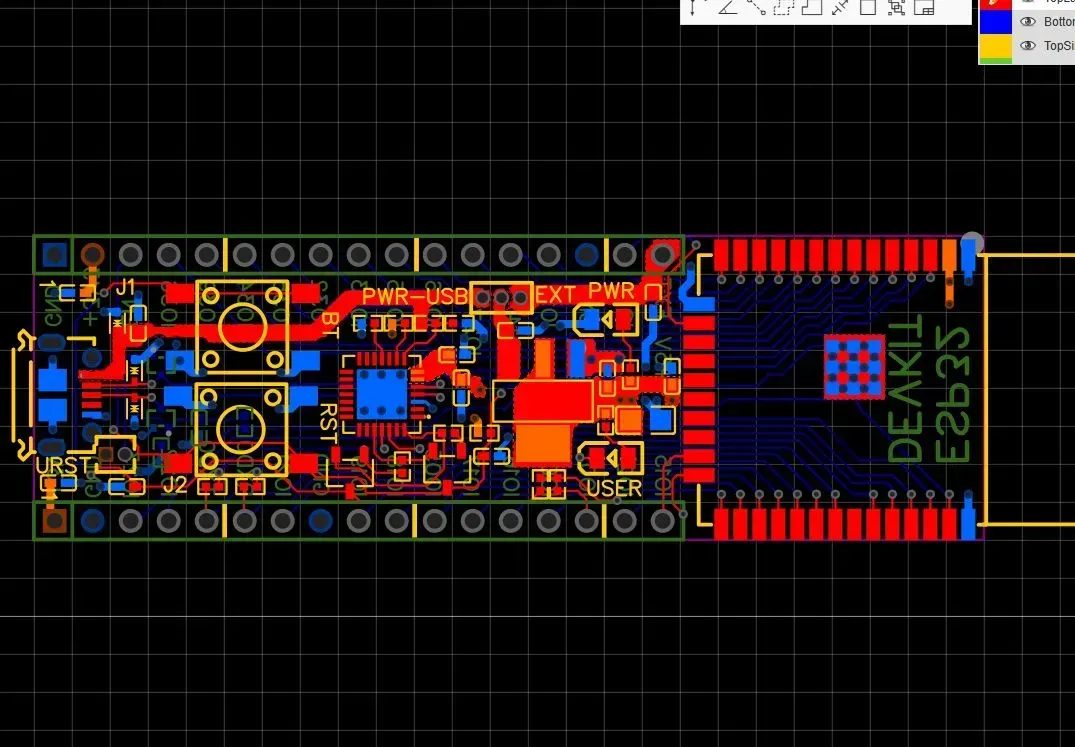Select the ESP32 module center ground pad
Viewport: 1075px width, 747px height.
click(854, 367)
